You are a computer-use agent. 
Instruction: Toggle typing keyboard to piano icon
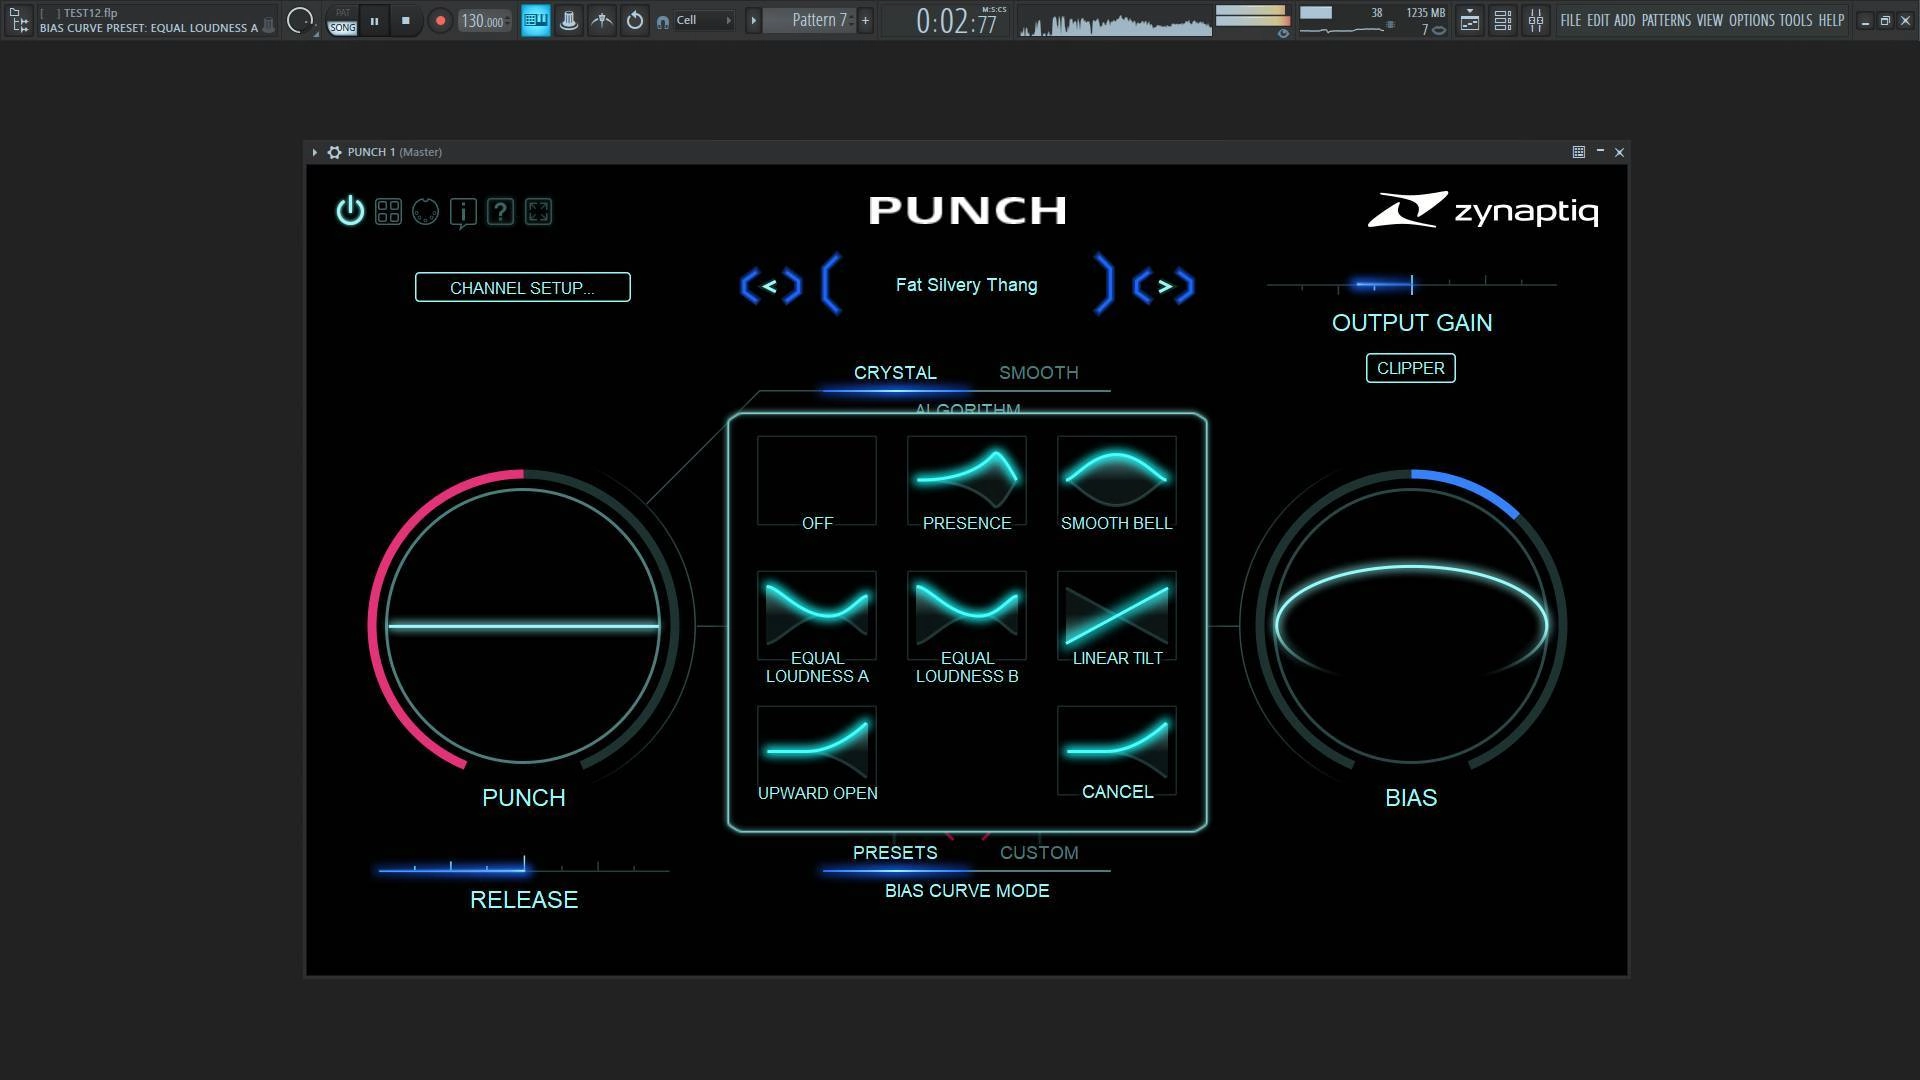click(x=536, y=20)
